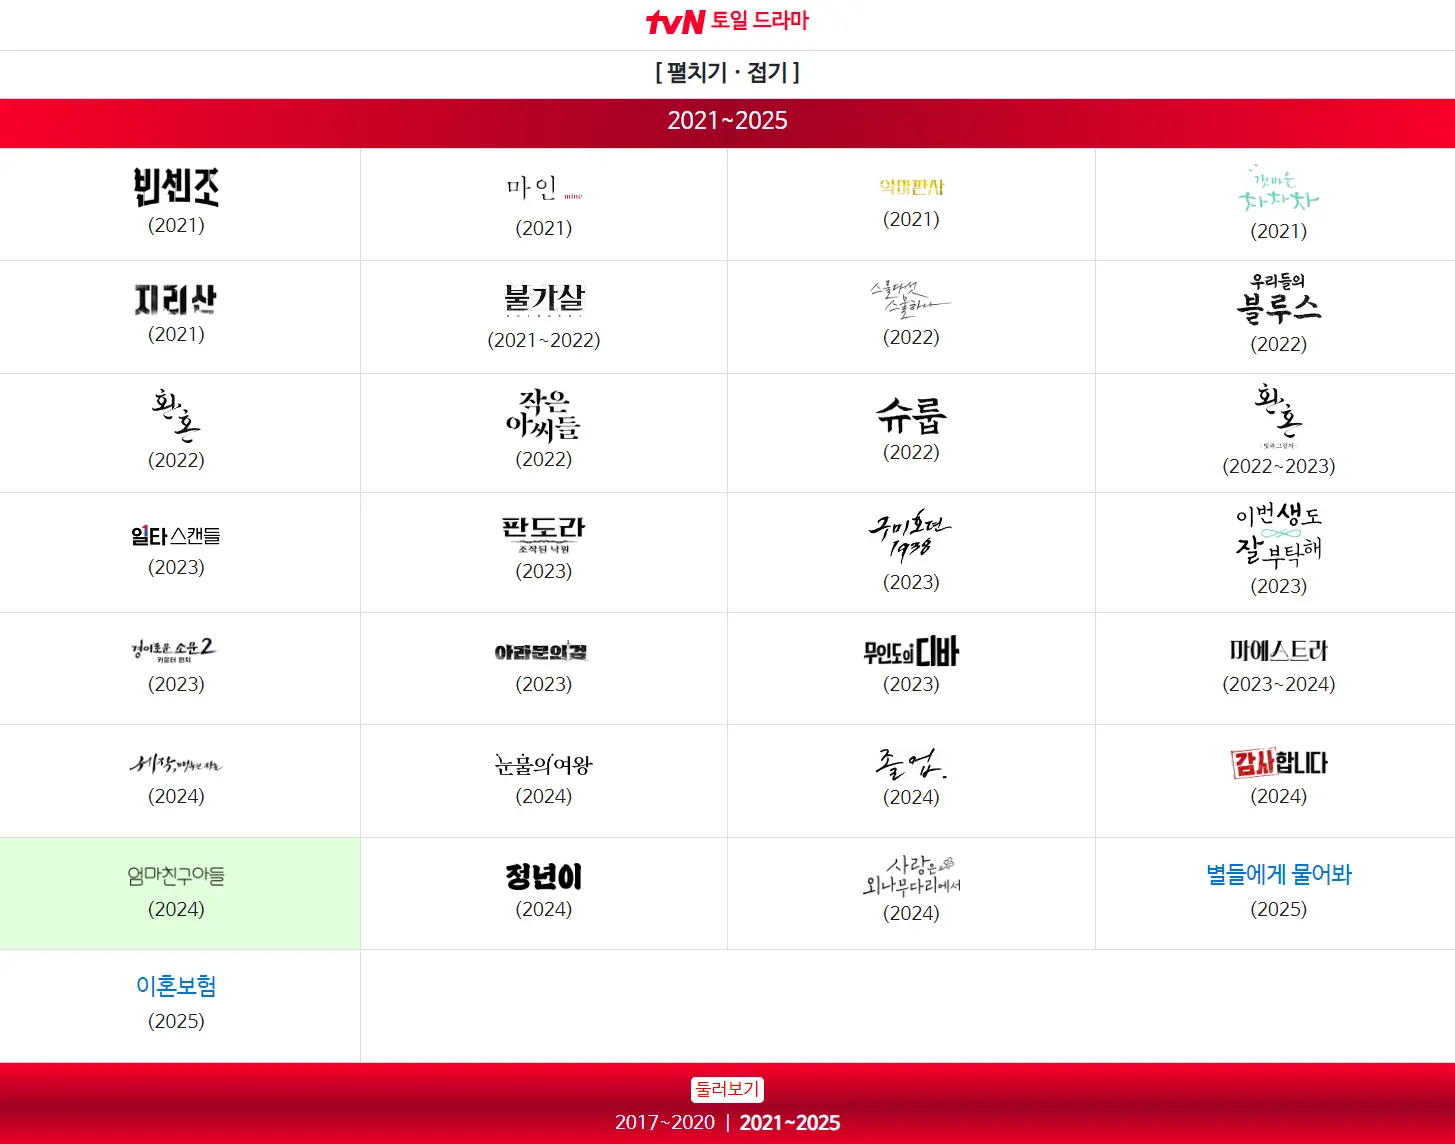This screenshot has height=1144, width=1455.
Task: Select the 구미호뎐 1938 logo
Action: tap(910, 535)
